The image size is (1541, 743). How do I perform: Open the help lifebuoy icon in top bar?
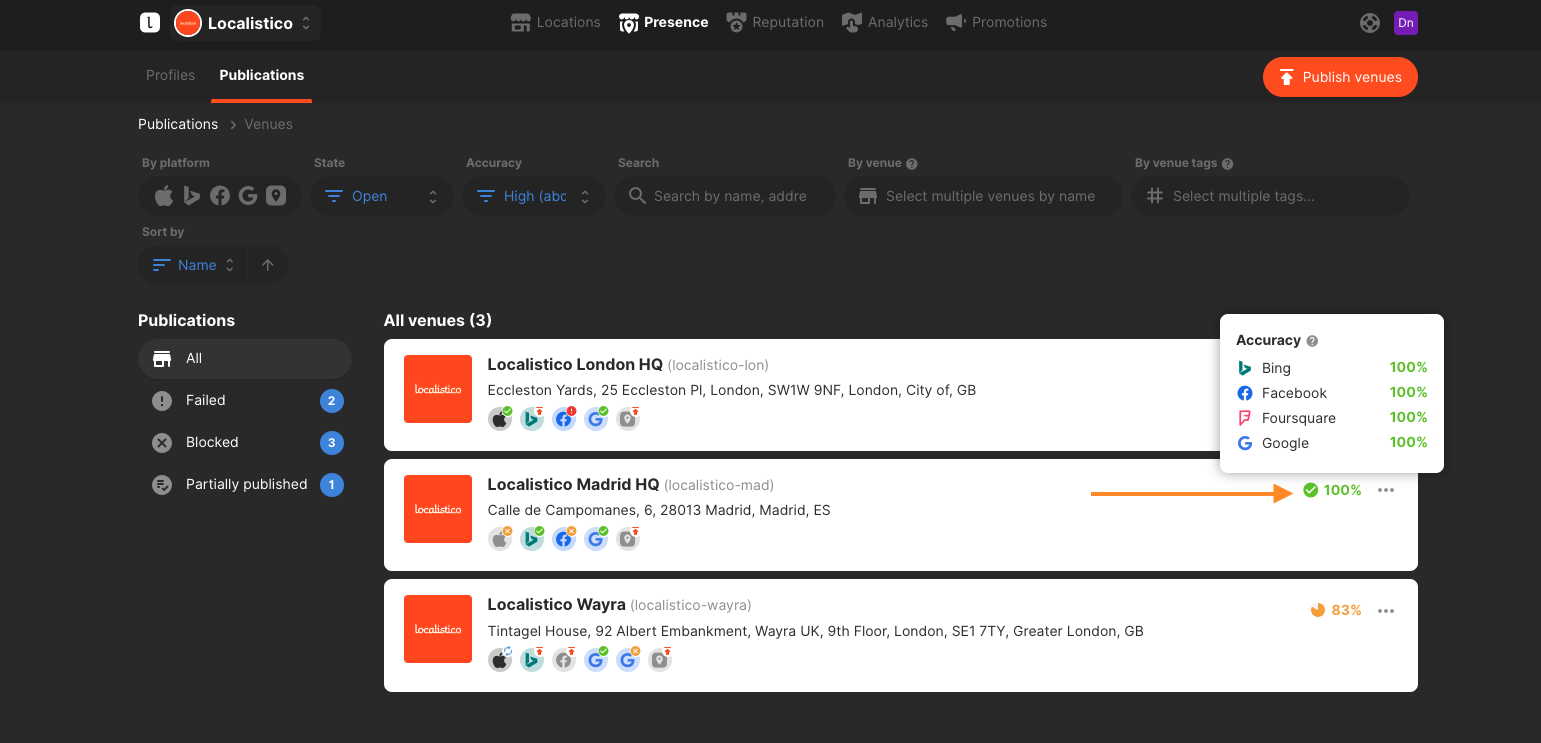(1370, 23)
